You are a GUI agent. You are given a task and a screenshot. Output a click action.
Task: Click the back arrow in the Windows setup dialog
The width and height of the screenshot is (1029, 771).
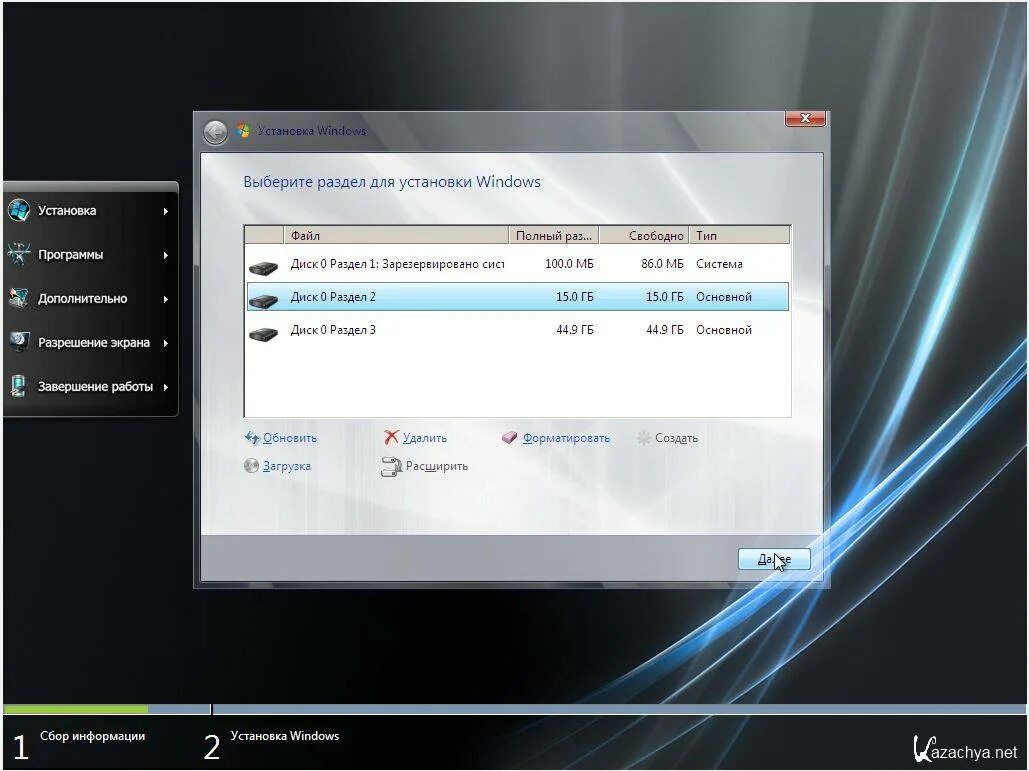tap(215, 132)
